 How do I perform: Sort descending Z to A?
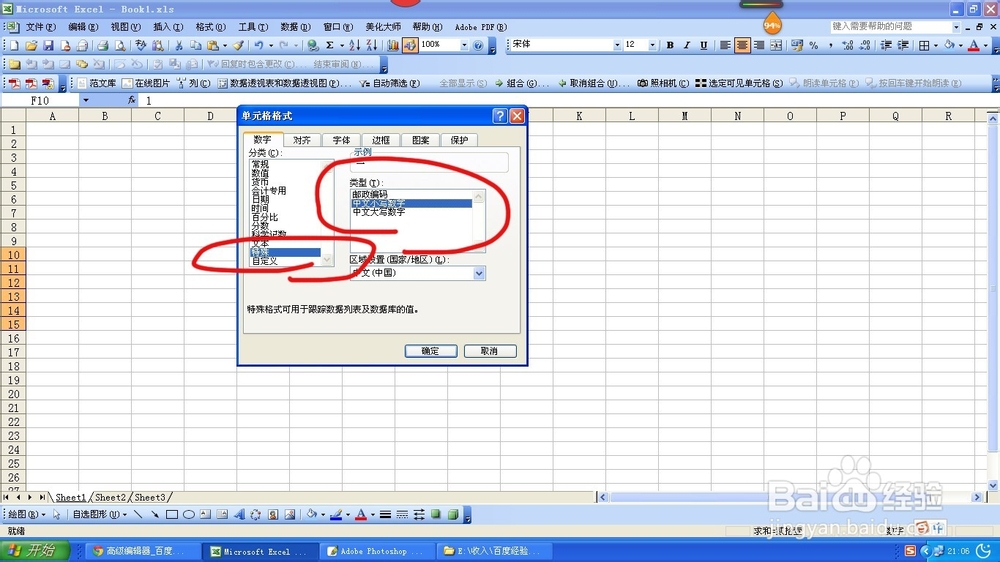pyautogui.click(x=371, y=45)
